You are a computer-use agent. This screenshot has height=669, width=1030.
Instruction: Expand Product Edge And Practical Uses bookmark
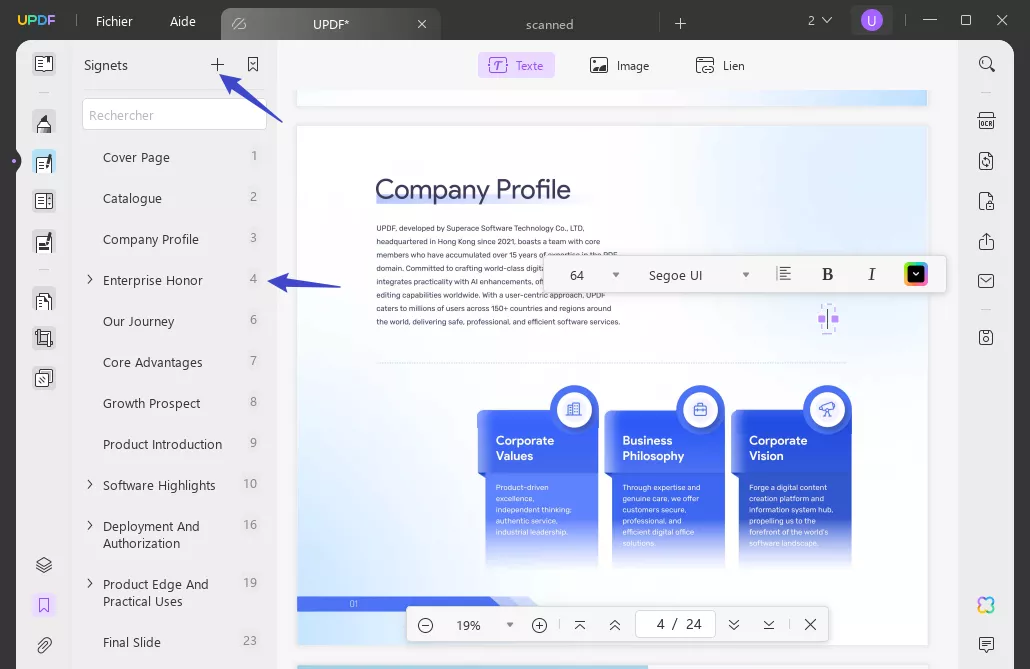pos(90,584)
